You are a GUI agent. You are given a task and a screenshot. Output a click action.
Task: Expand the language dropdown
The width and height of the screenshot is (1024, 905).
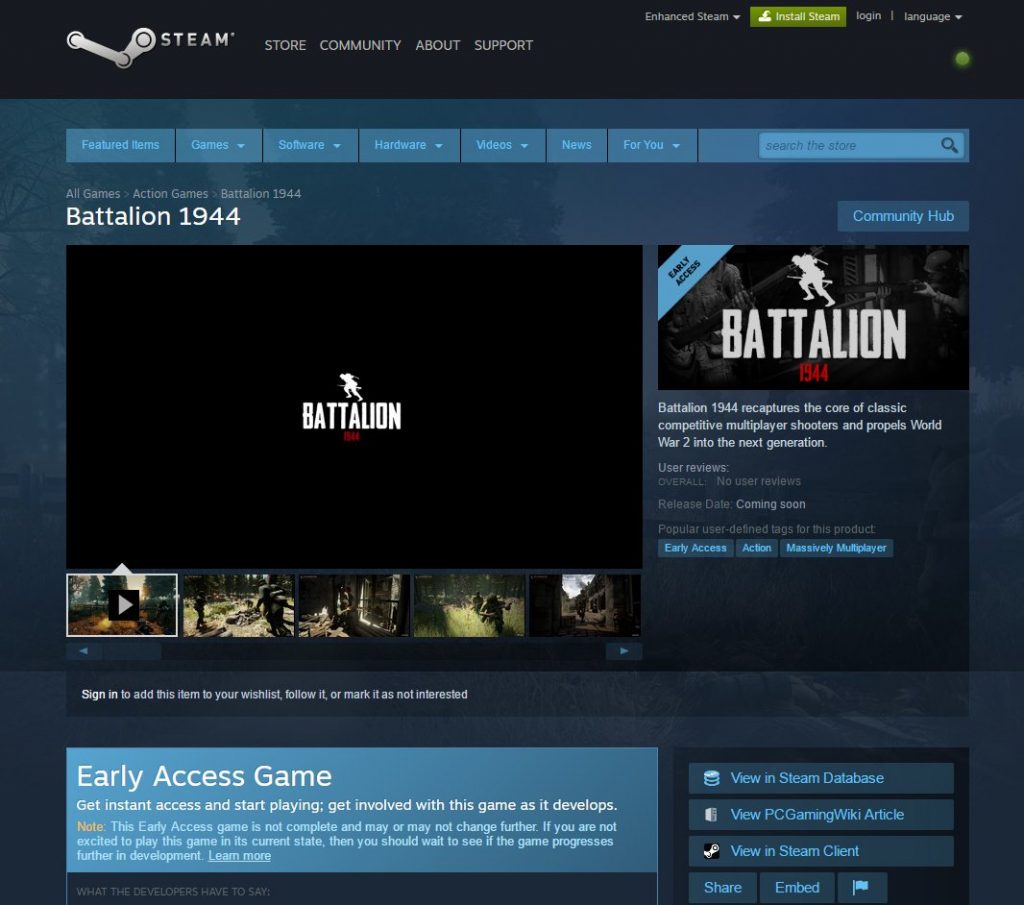[x=932, y=17]
